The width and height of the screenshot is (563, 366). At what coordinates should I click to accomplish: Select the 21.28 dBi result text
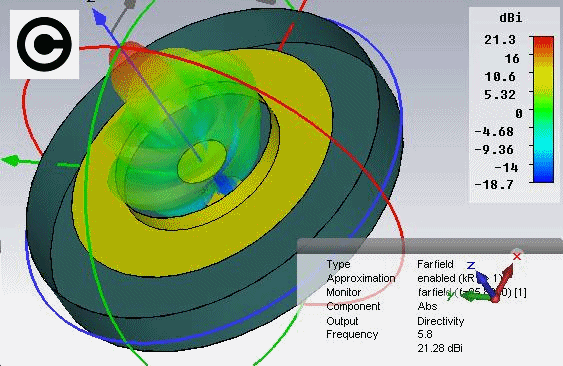coord(440,348)
